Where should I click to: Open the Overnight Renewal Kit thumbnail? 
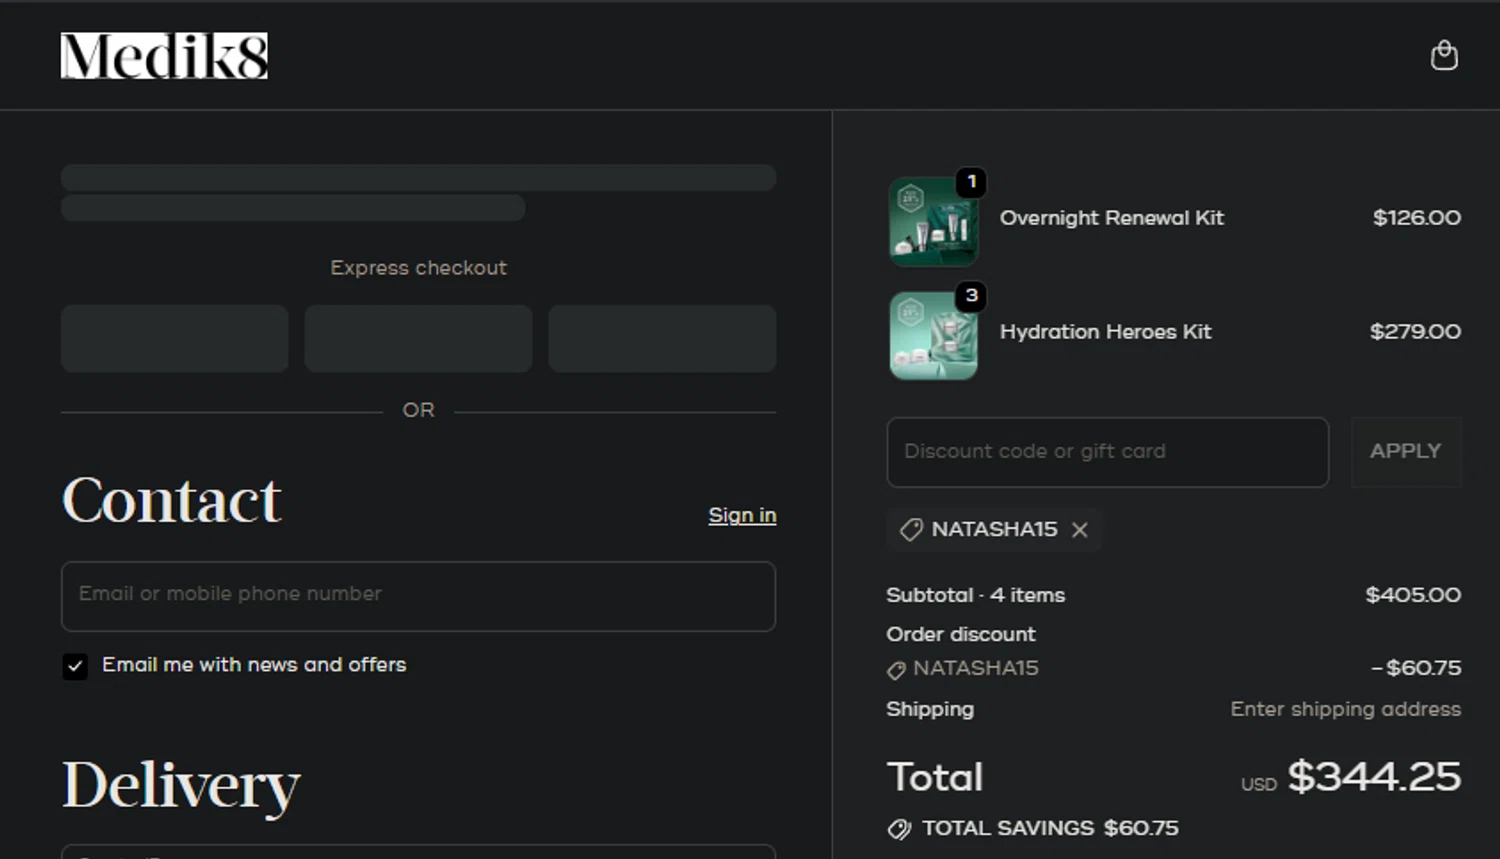933,221
